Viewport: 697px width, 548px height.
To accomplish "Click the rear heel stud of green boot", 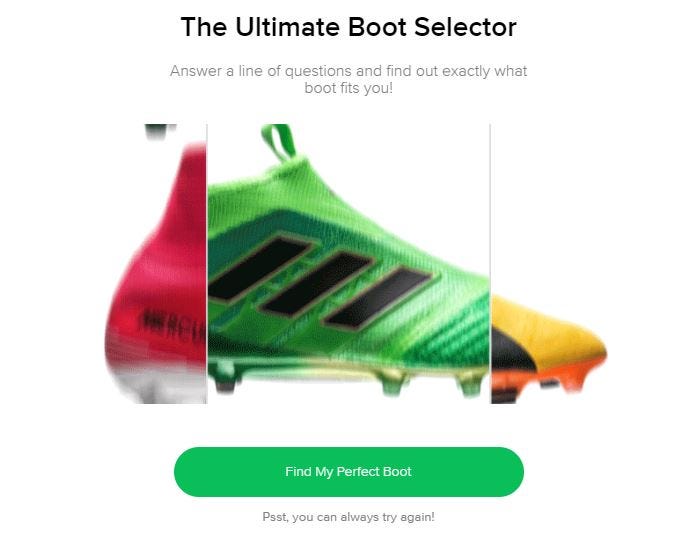I will tap(225, 381).
